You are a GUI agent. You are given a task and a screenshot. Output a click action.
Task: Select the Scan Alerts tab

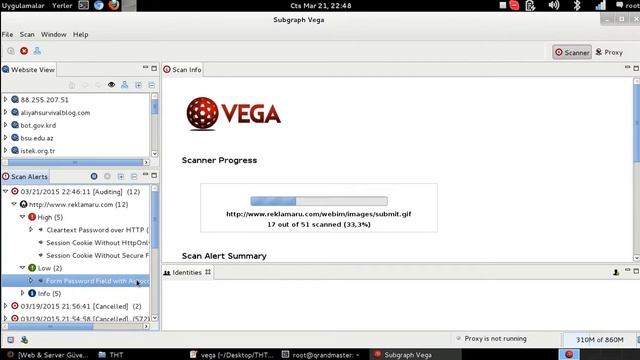click(25, 176)
